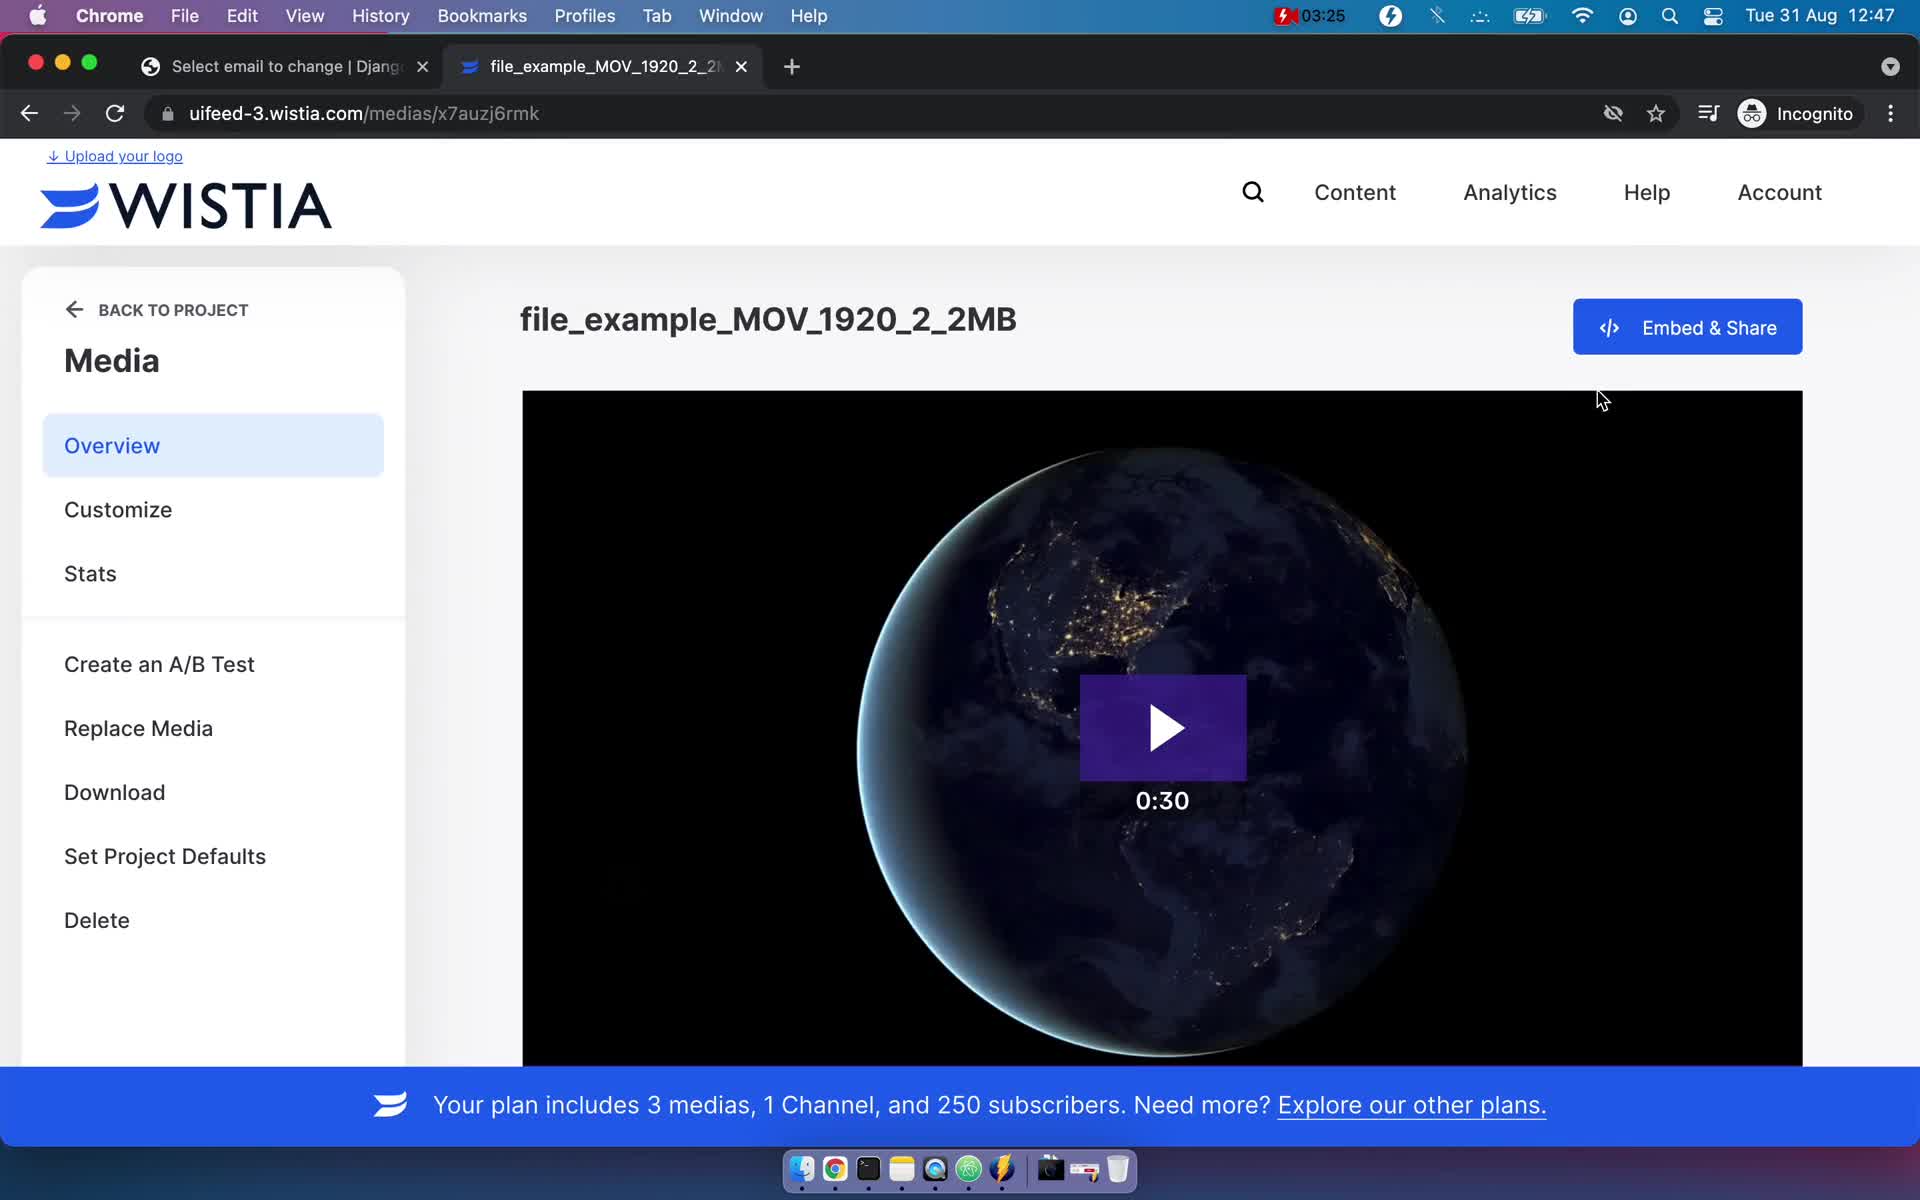Click the Embed & Share button
1920x1200 pixels.
coord(1688,326)
